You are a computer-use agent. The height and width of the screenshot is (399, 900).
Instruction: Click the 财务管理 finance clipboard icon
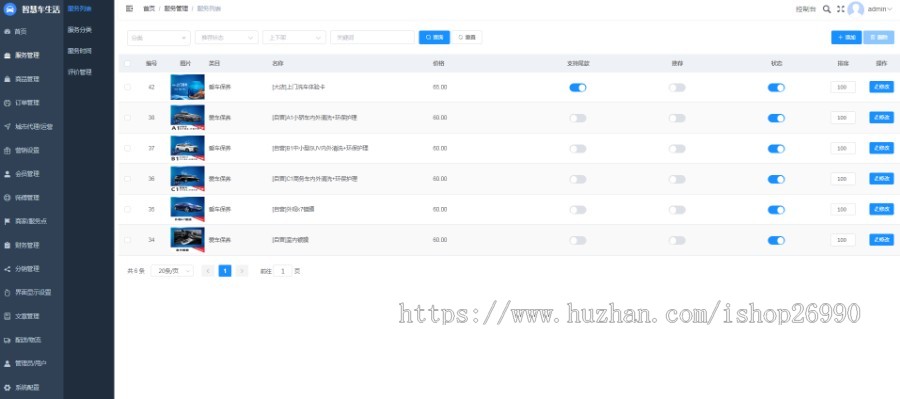(7, 245)
